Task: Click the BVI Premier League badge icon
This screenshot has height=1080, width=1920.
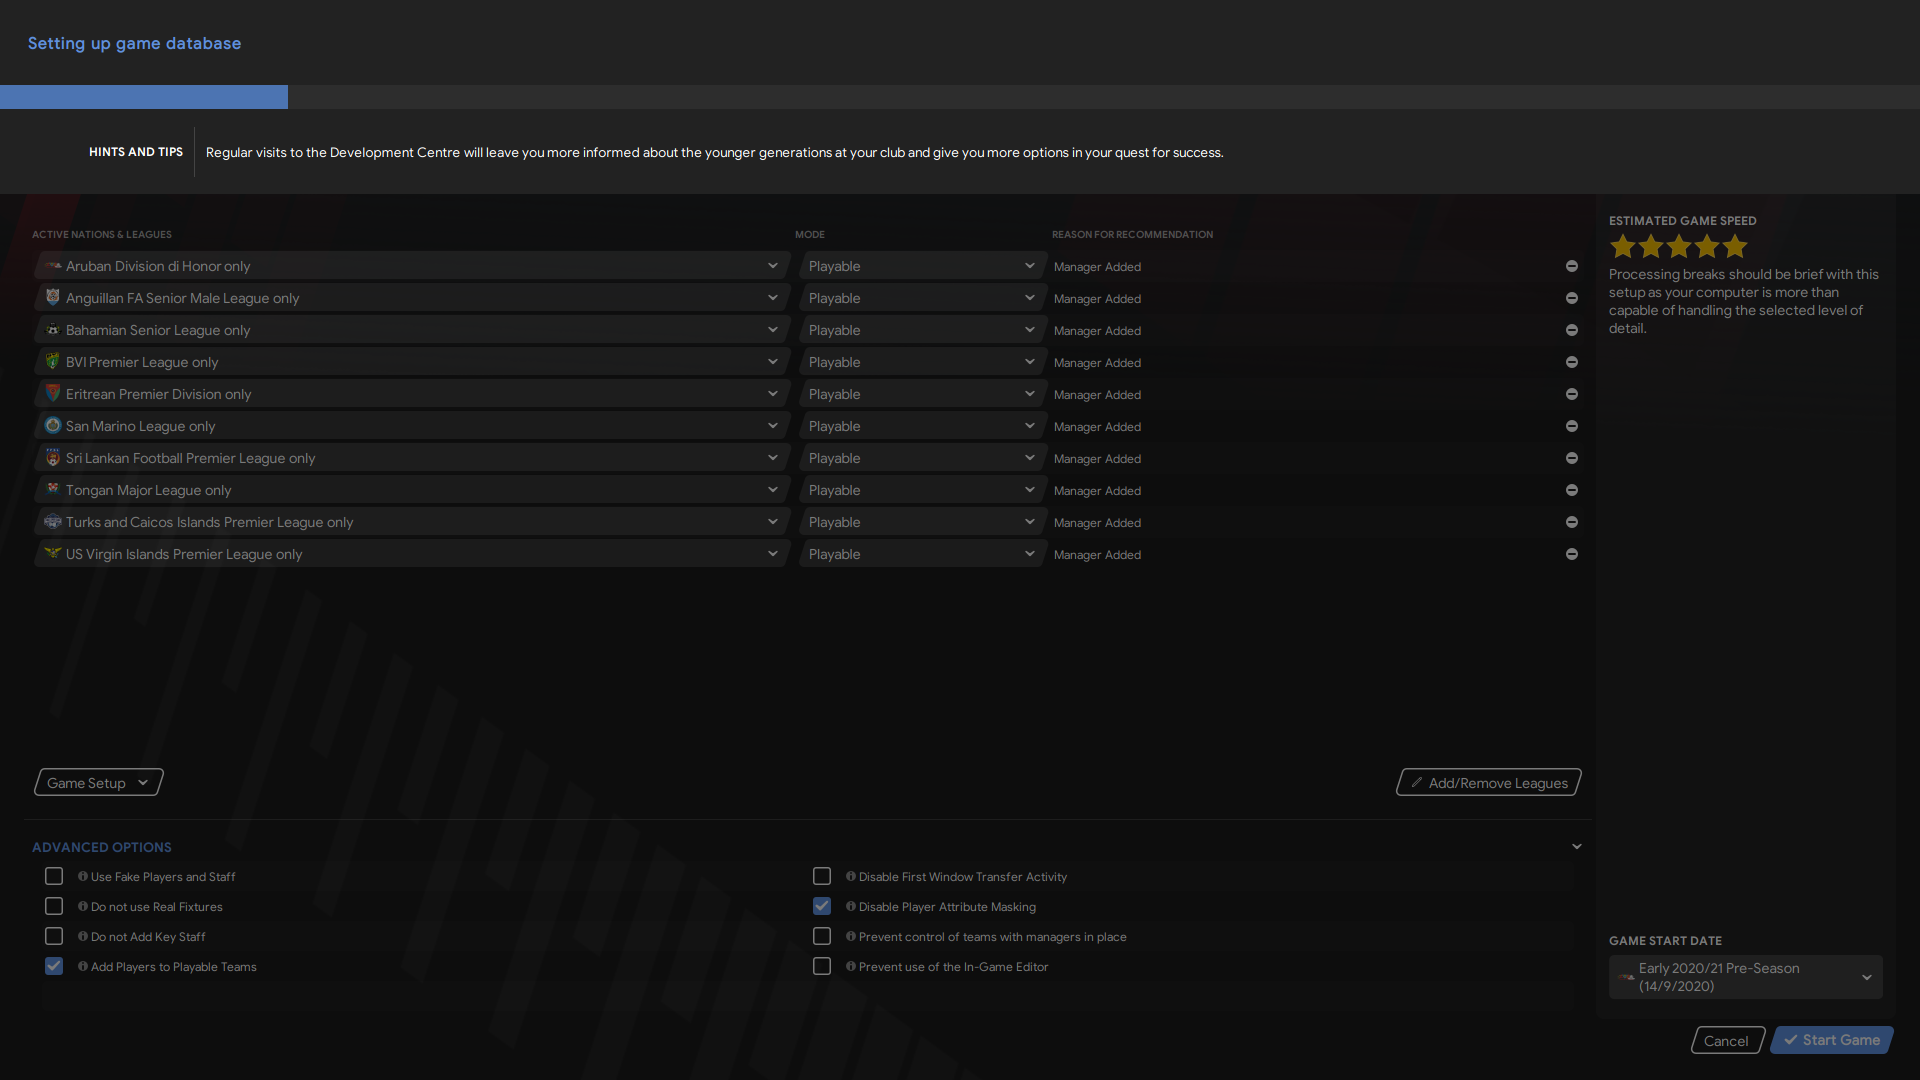Action: coord(53,361)
